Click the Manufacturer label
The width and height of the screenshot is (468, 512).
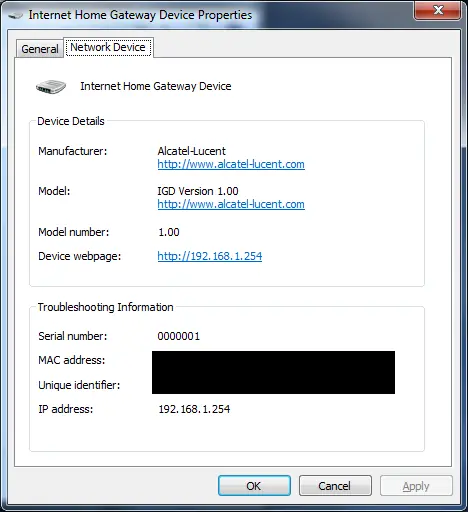pyautogui.click(x=73, y=151)
